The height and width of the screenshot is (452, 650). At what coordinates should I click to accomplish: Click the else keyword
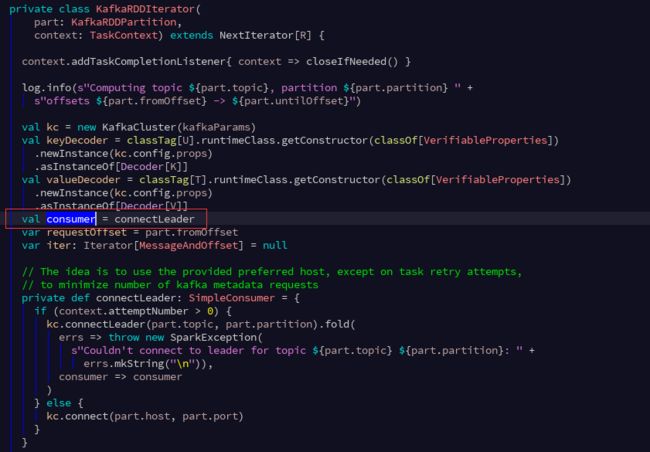click(59, 403)
